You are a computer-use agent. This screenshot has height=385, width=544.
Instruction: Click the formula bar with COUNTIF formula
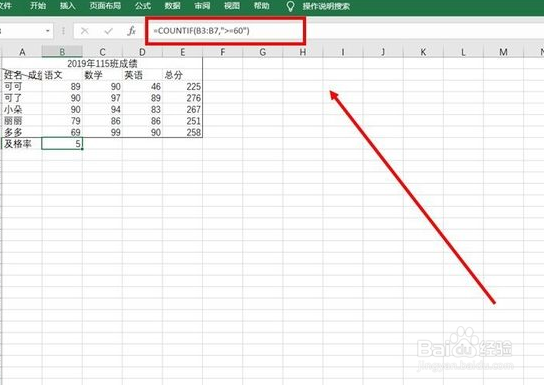tap(226, 31)
